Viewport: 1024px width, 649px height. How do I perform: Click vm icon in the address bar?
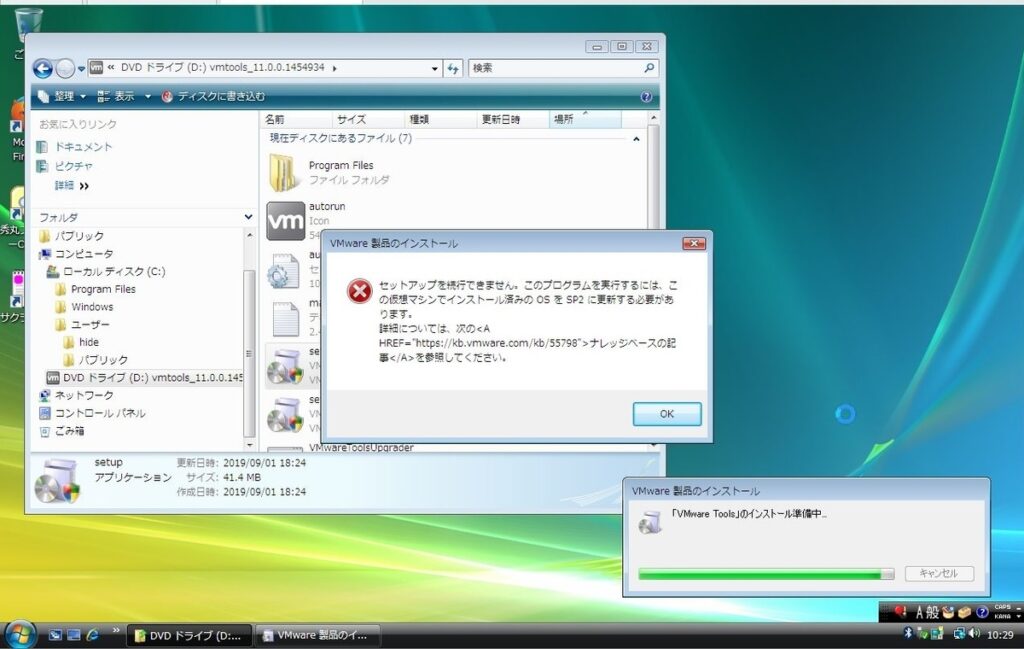click(x=96, y=67)
